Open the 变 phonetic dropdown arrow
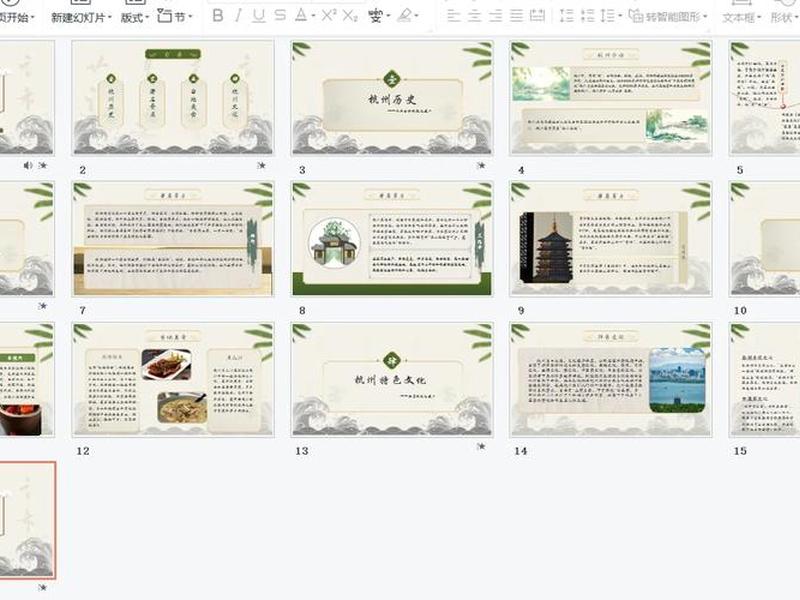The width and height of the screenshot is (800, 600). pyautogui.click(x=388, y=16)
